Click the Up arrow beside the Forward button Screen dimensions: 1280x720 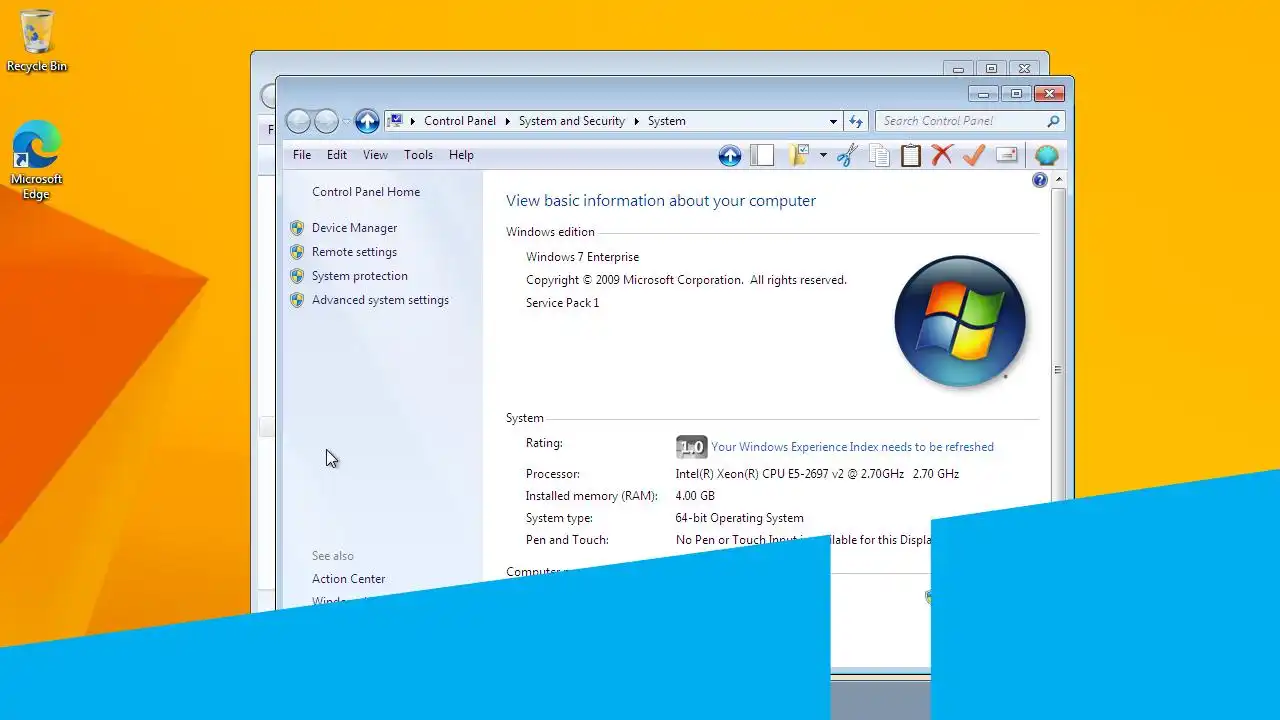point(367,121)
